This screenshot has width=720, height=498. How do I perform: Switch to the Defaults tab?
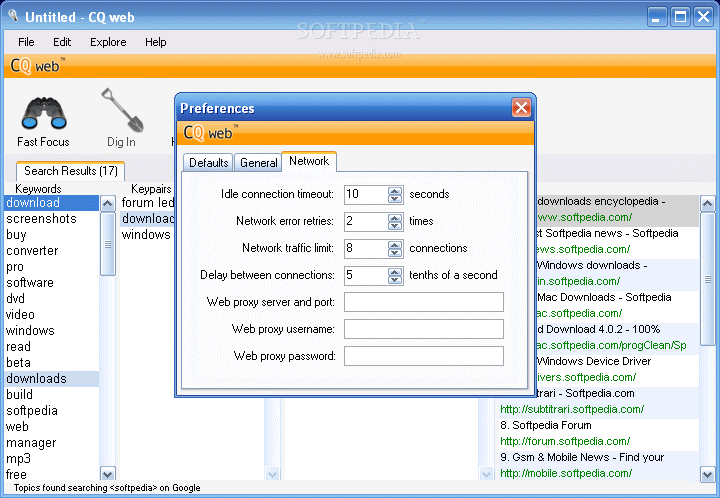tap(208, 162)
